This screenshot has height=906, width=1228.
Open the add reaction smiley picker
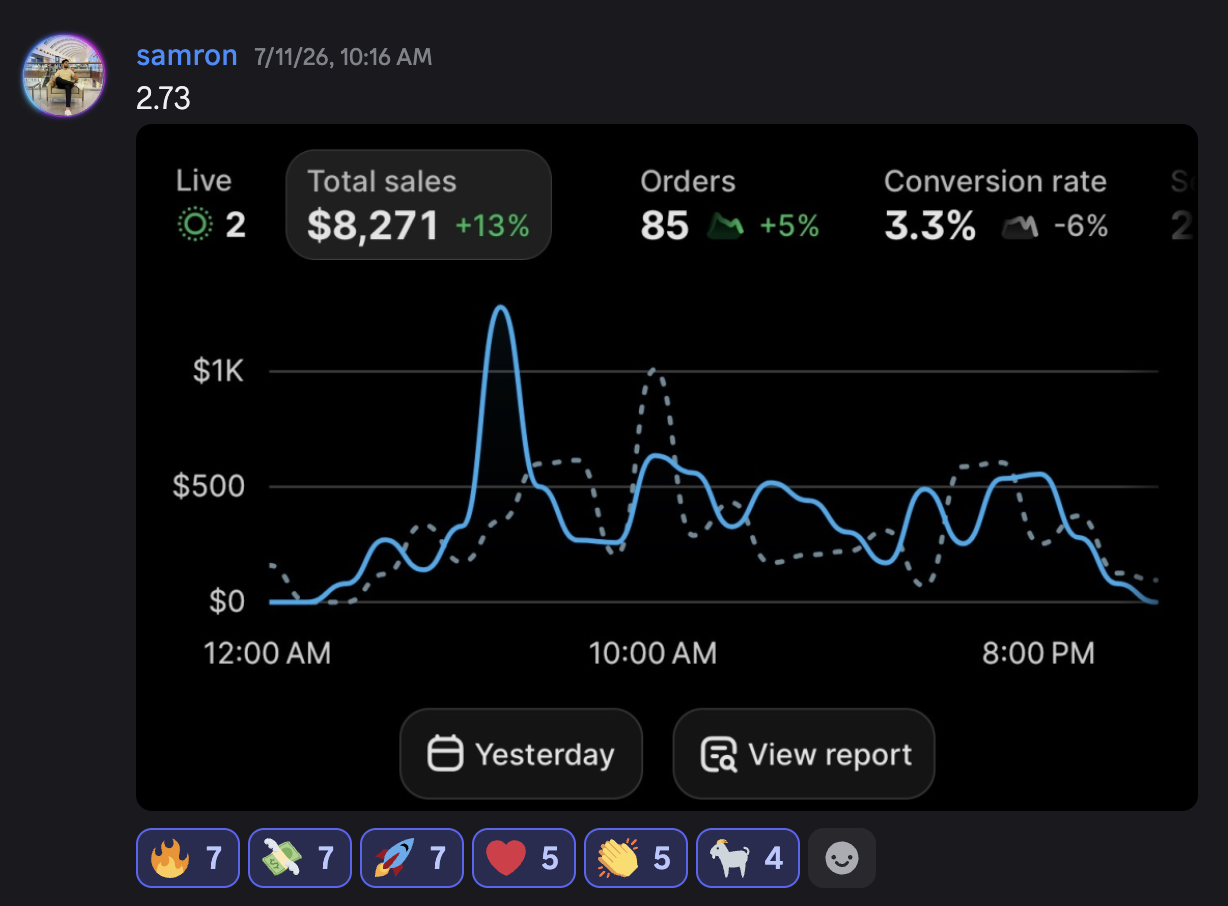tap(842, 858)
